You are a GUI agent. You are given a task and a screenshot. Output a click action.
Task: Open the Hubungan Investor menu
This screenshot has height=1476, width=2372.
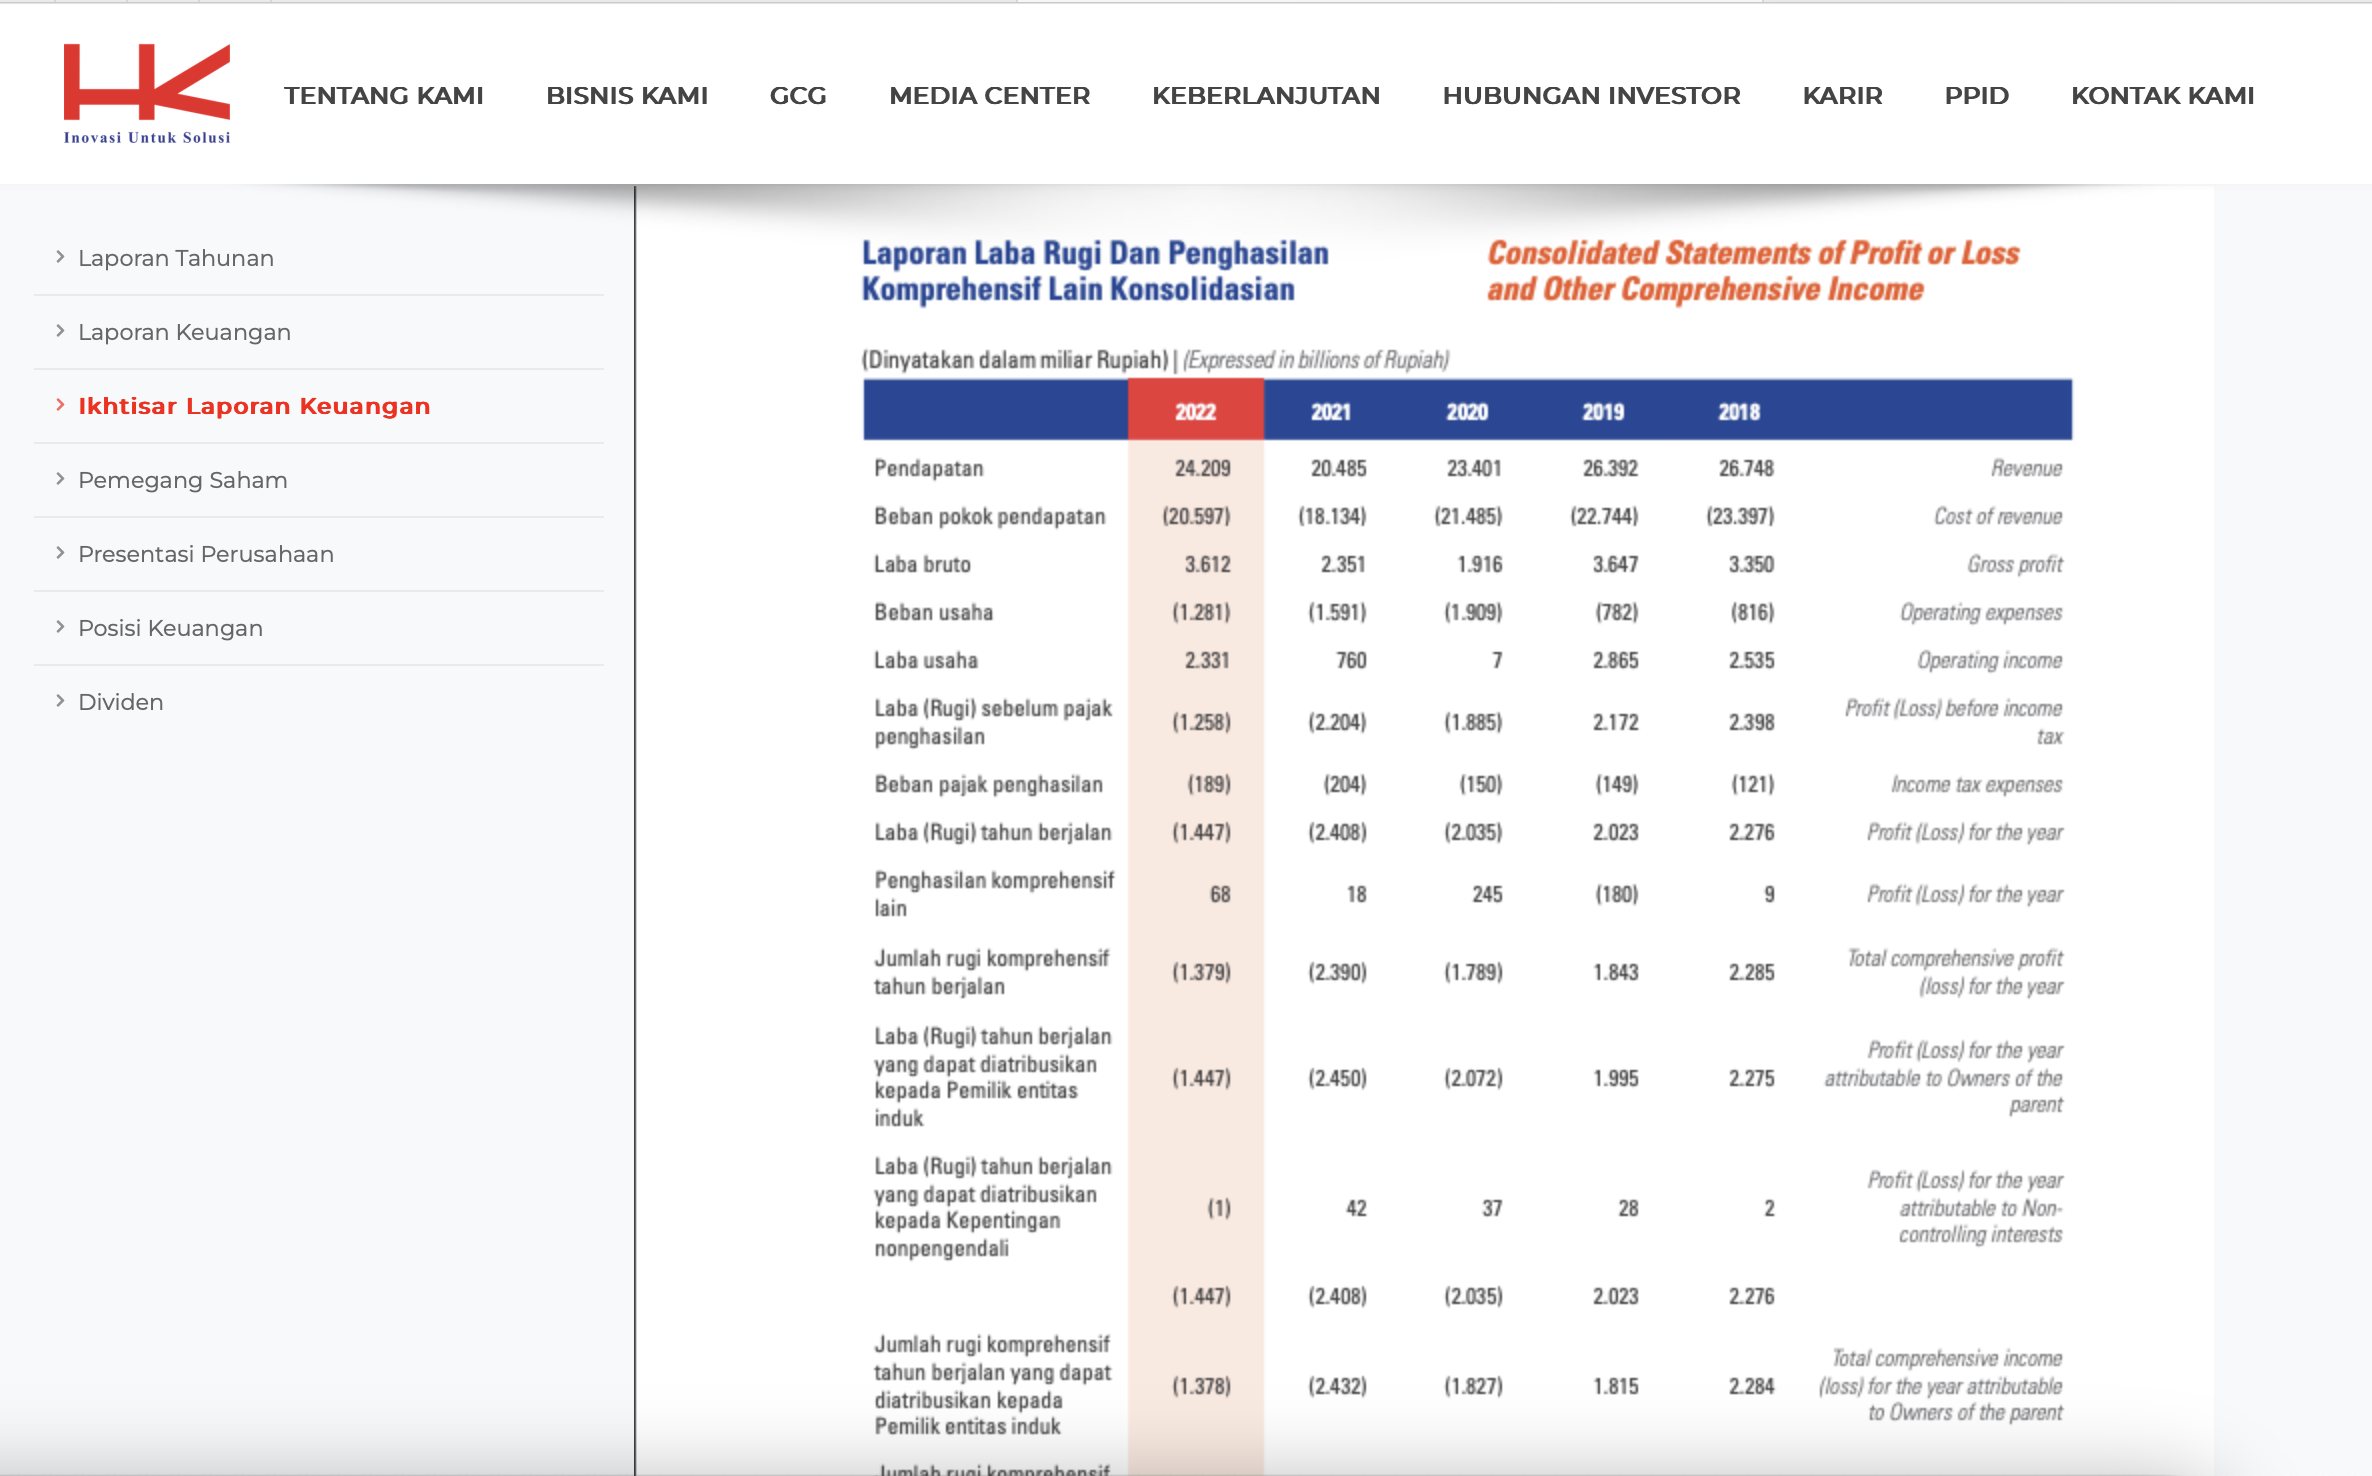point(1591,96)
